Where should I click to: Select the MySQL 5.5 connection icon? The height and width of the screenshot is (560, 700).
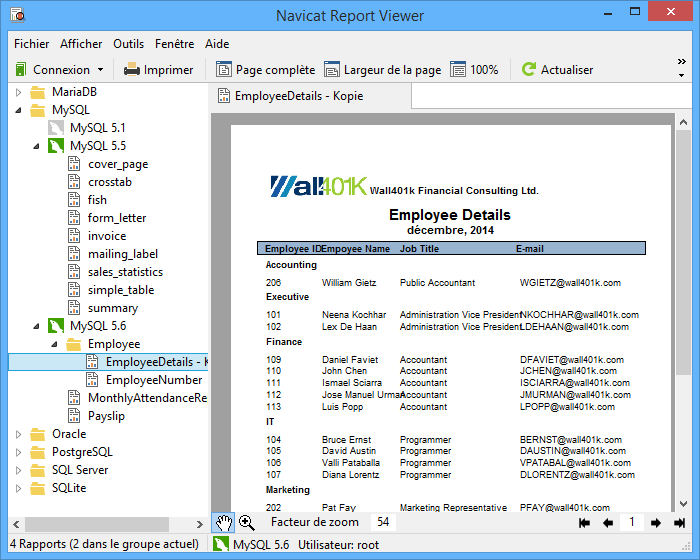point(56,146)
